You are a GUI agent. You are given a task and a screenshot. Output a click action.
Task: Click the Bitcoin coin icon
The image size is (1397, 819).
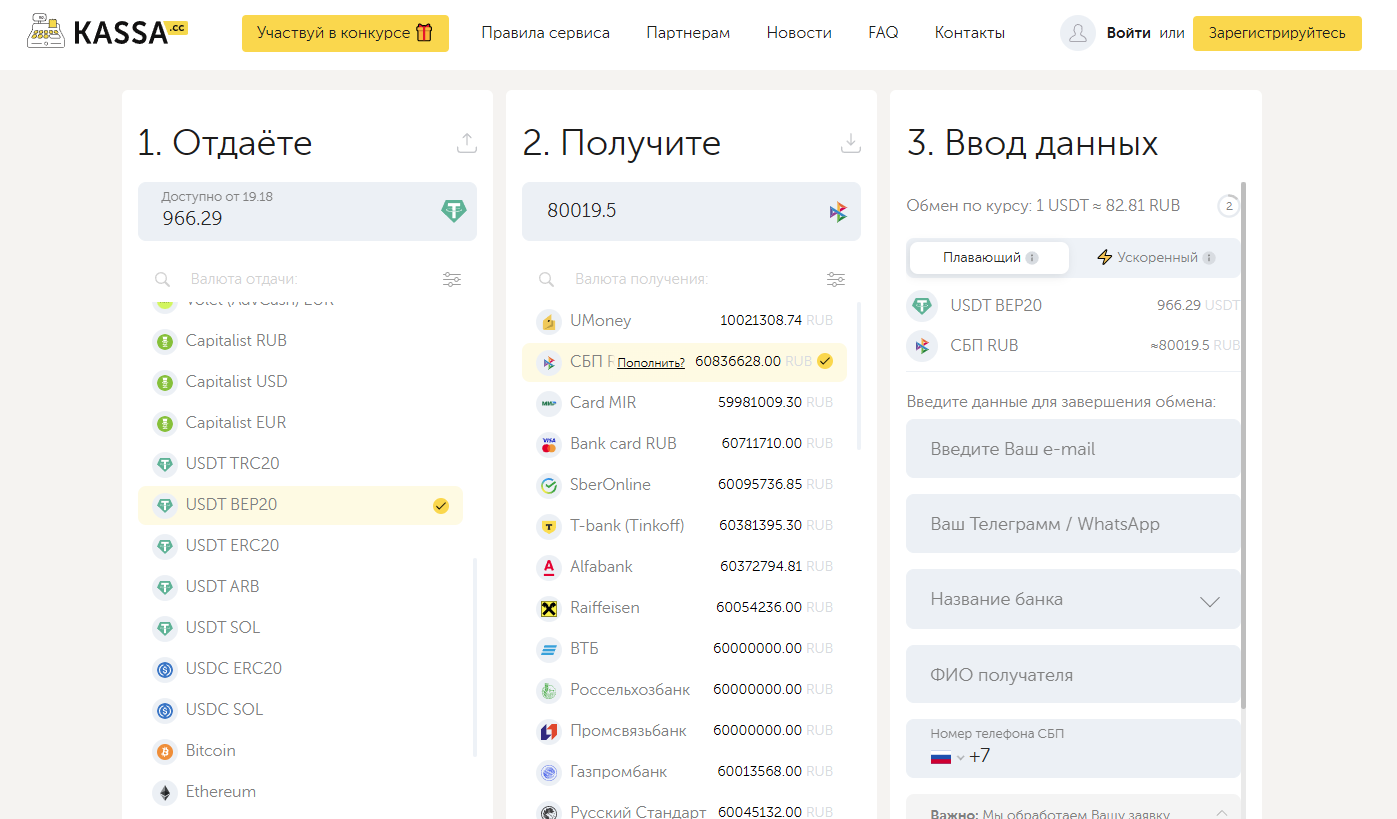click(x=164, y=751)
